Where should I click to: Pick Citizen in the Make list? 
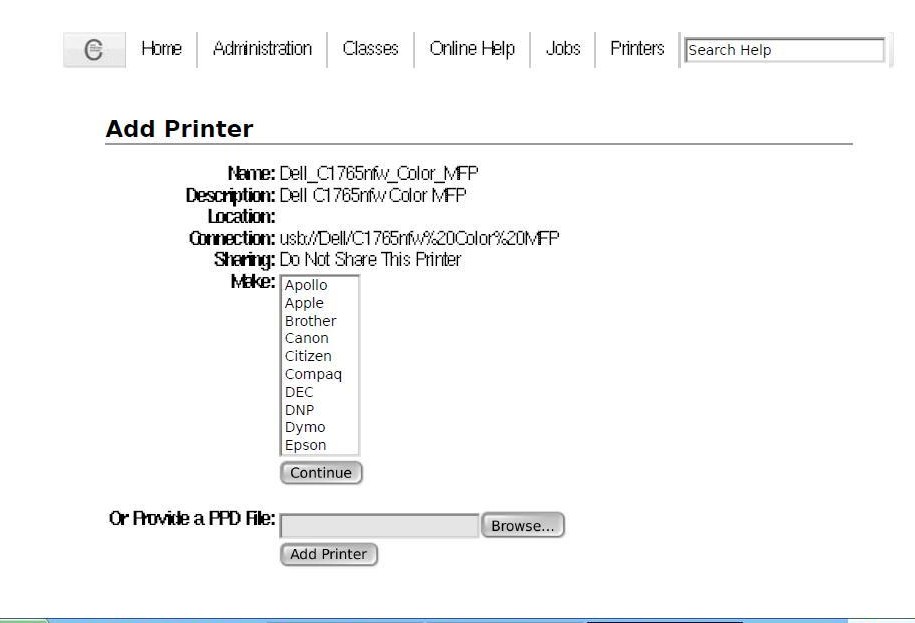click(320, 356)
